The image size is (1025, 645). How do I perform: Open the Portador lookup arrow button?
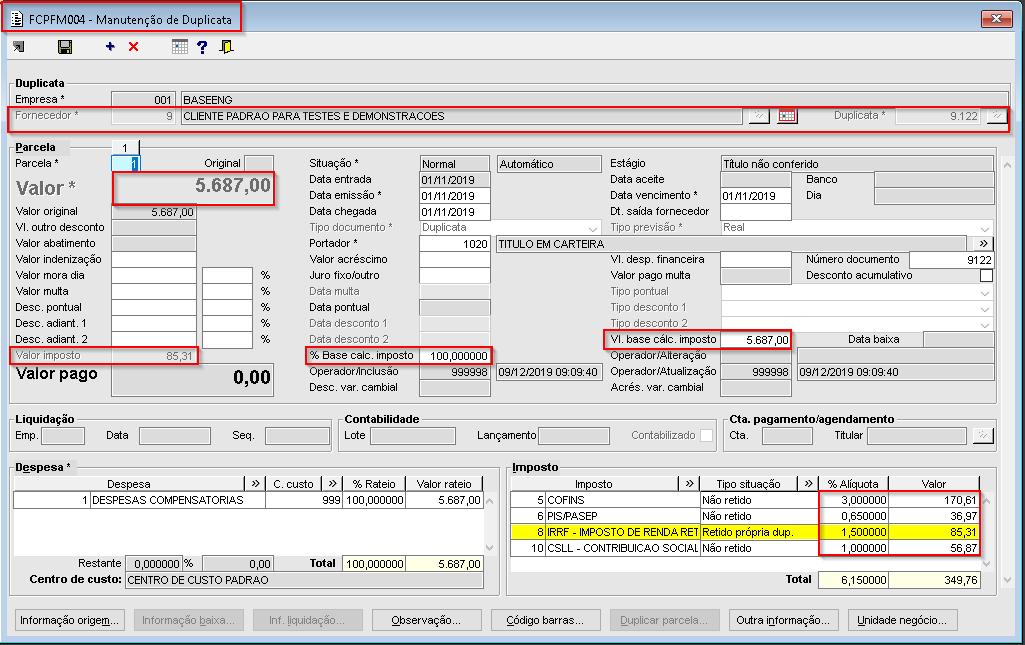(983, 244)
